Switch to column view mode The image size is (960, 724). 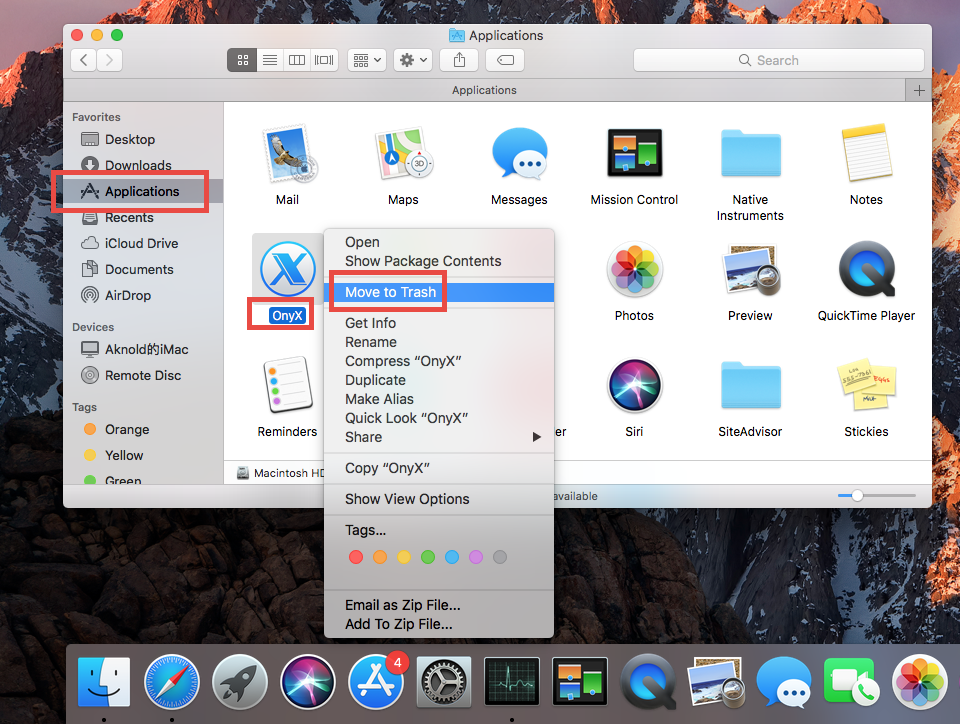tap(296, 59)
